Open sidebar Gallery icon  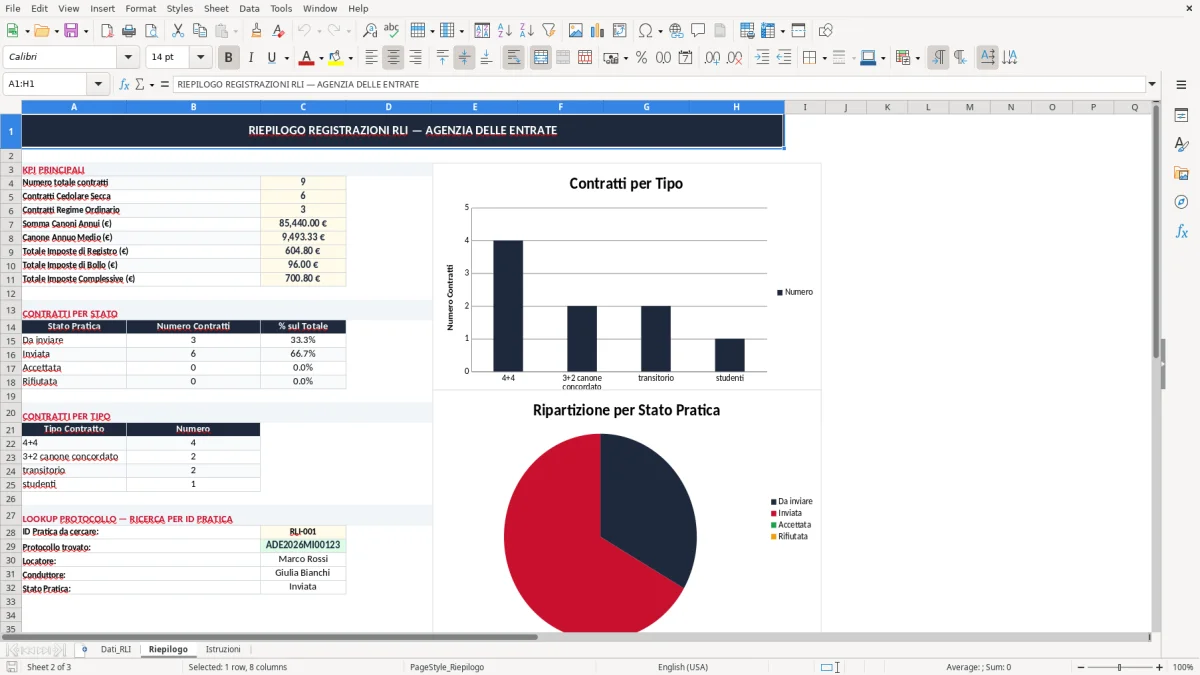(x=1181, y=173)
